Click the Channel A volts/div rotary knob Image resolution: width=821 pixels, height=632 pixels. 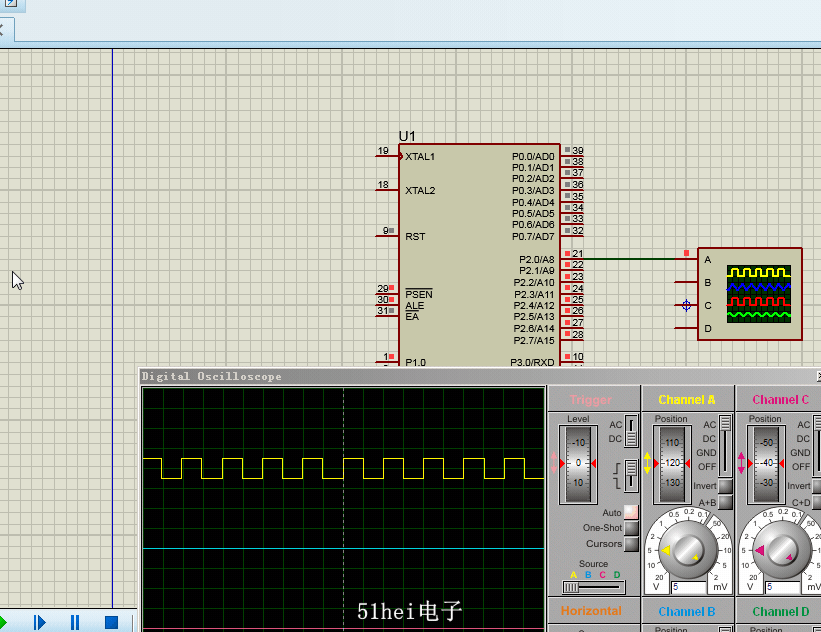pos(687,550)
